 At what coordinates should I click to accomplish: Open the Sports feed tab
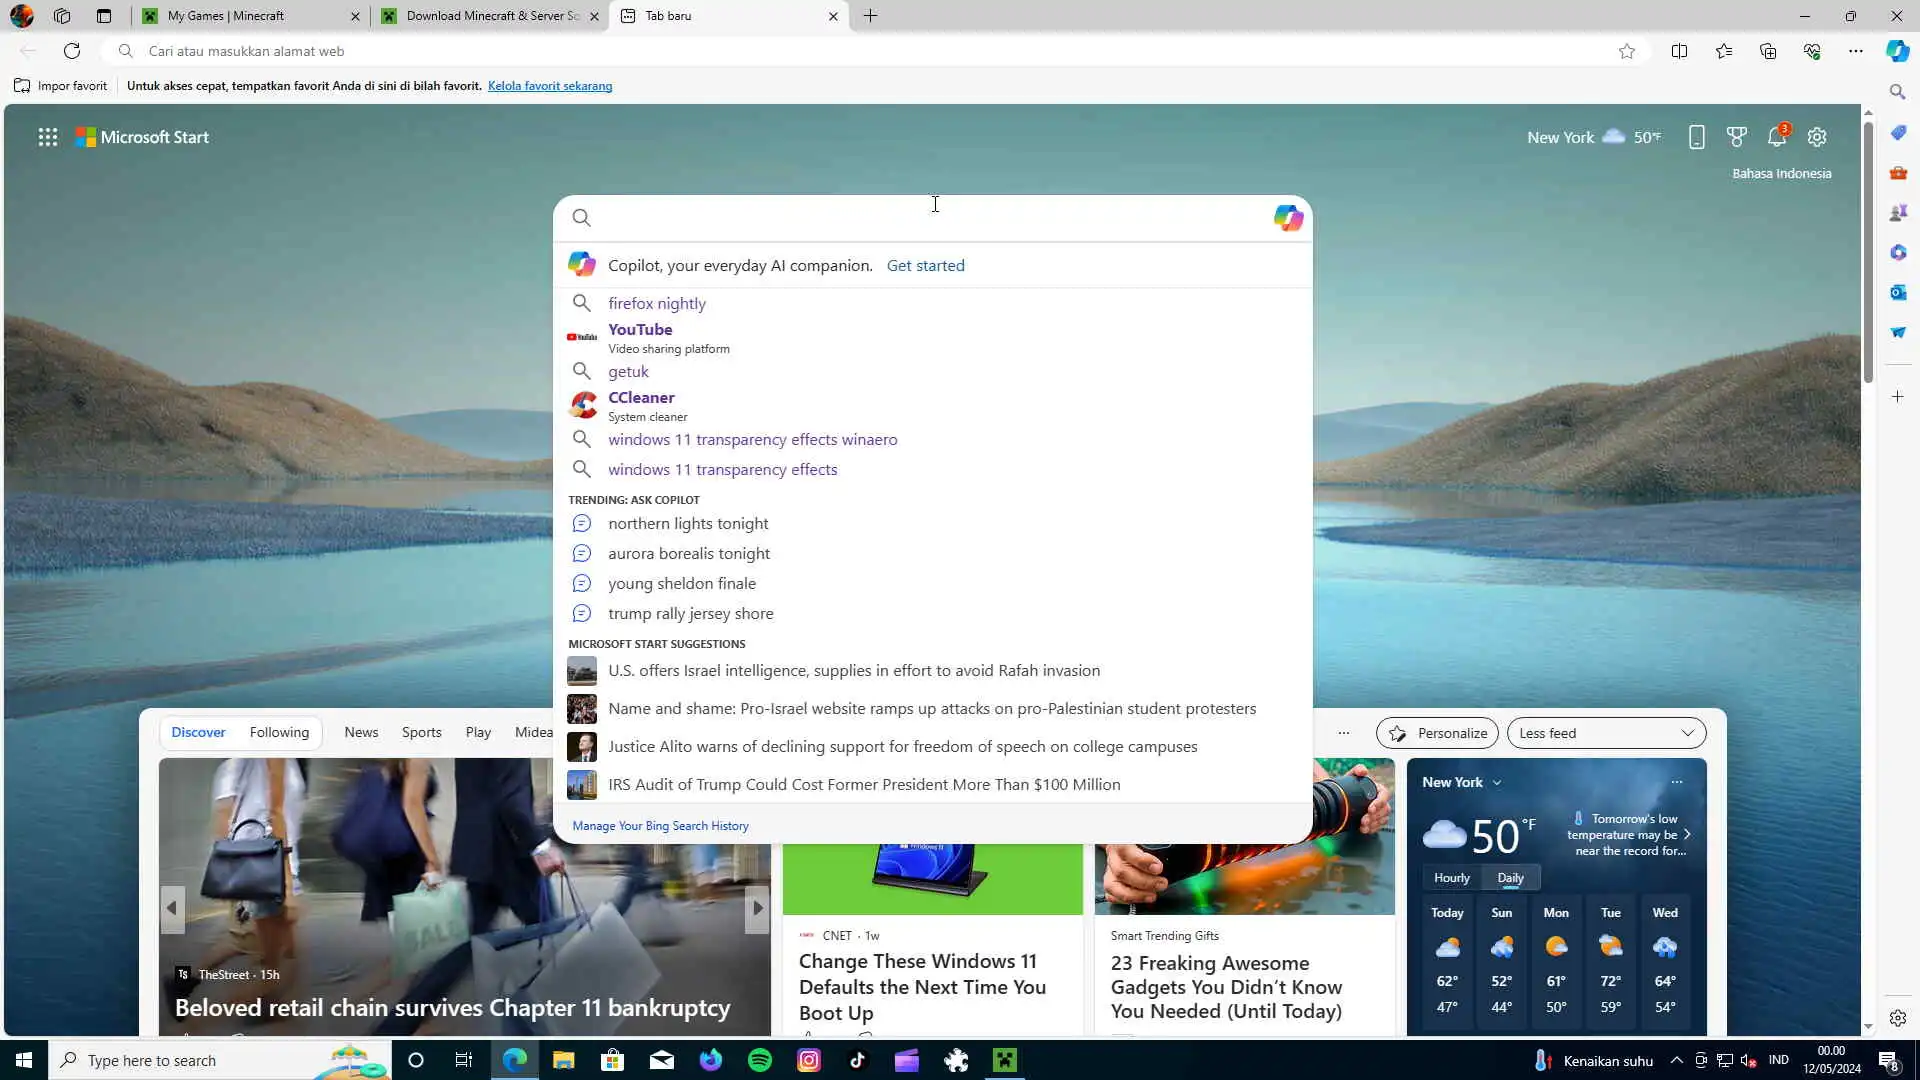point(421,732)
